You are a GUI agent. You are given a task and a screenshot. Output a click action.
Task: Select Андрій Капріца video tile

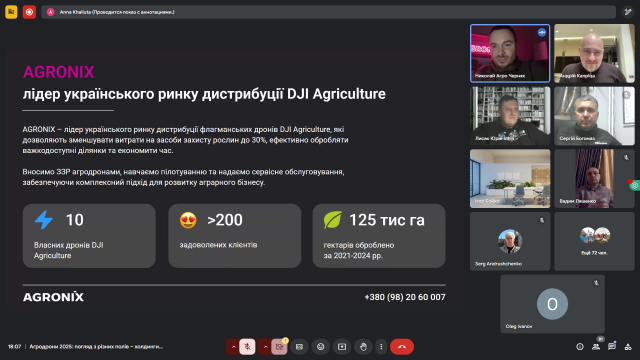click(594, 53)
